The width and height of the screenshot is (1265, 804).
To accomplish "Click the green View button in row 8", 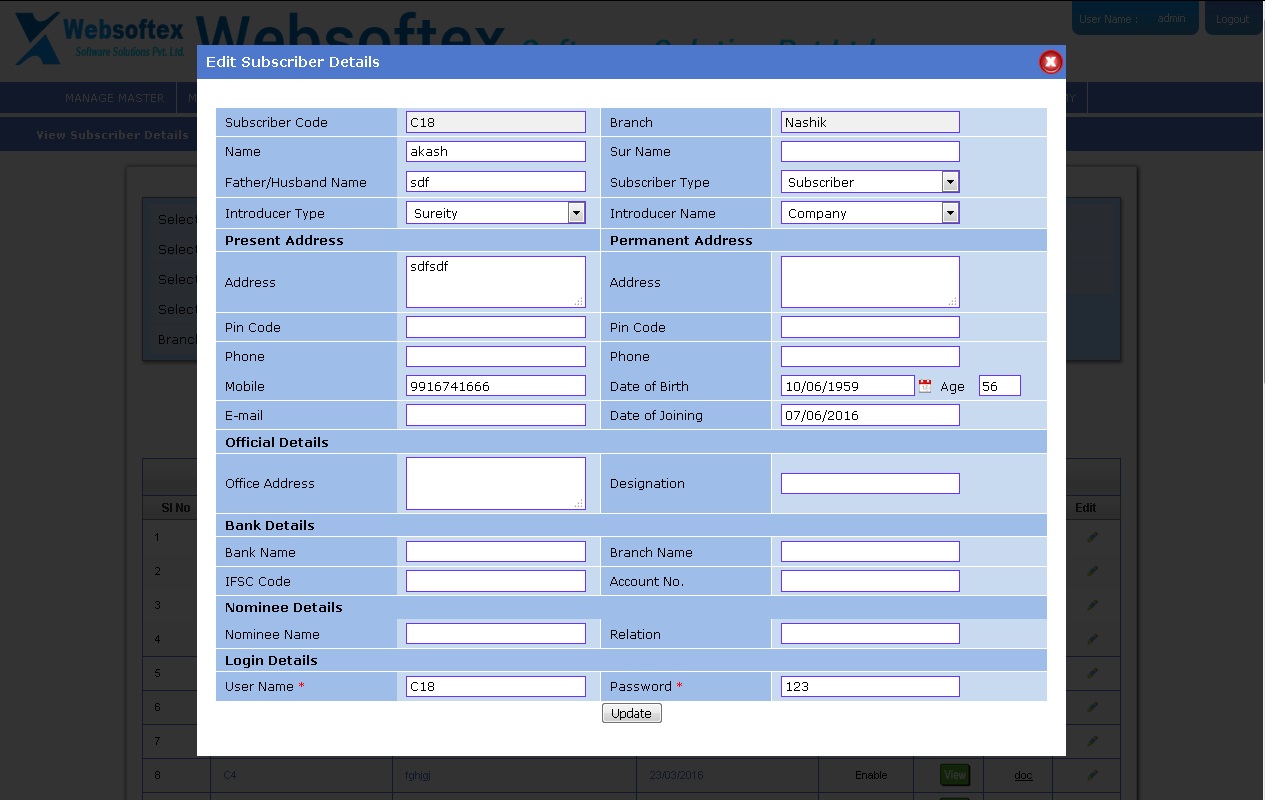I will (x=955, y=775).
